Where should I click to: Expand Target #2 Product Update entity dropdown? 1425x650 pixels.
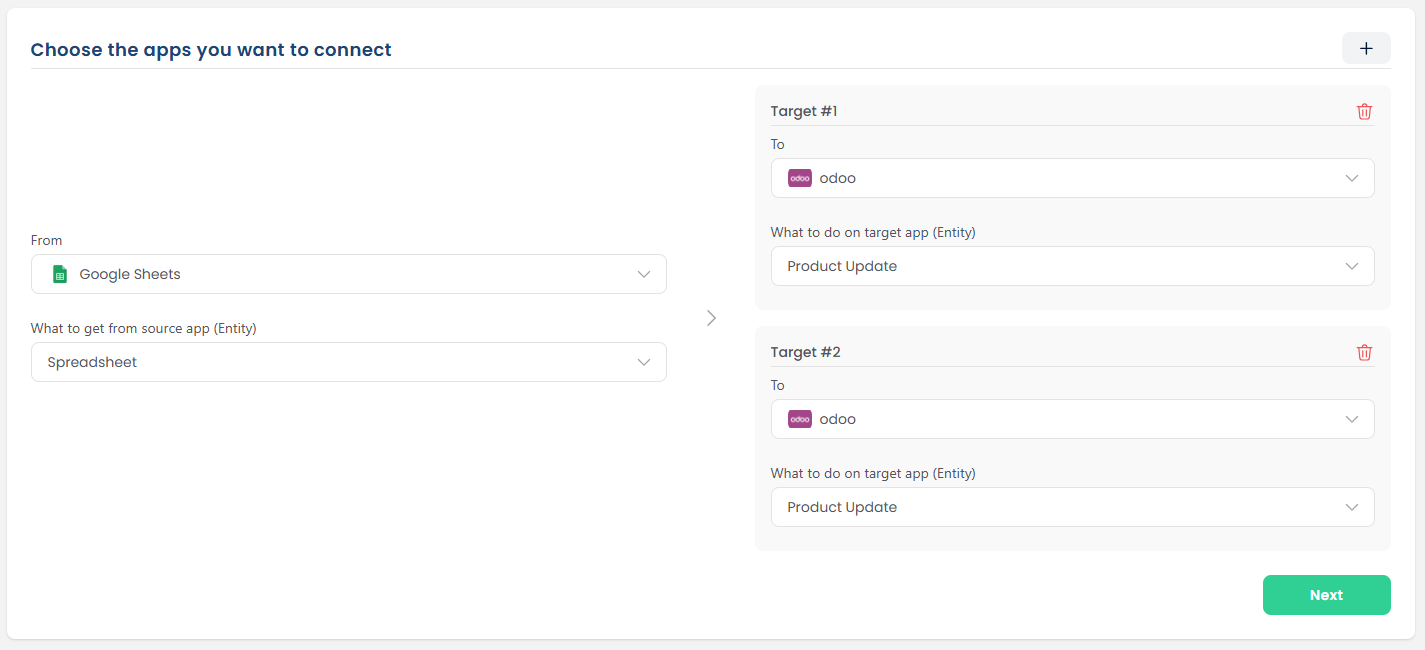(x=1072, y=507)
